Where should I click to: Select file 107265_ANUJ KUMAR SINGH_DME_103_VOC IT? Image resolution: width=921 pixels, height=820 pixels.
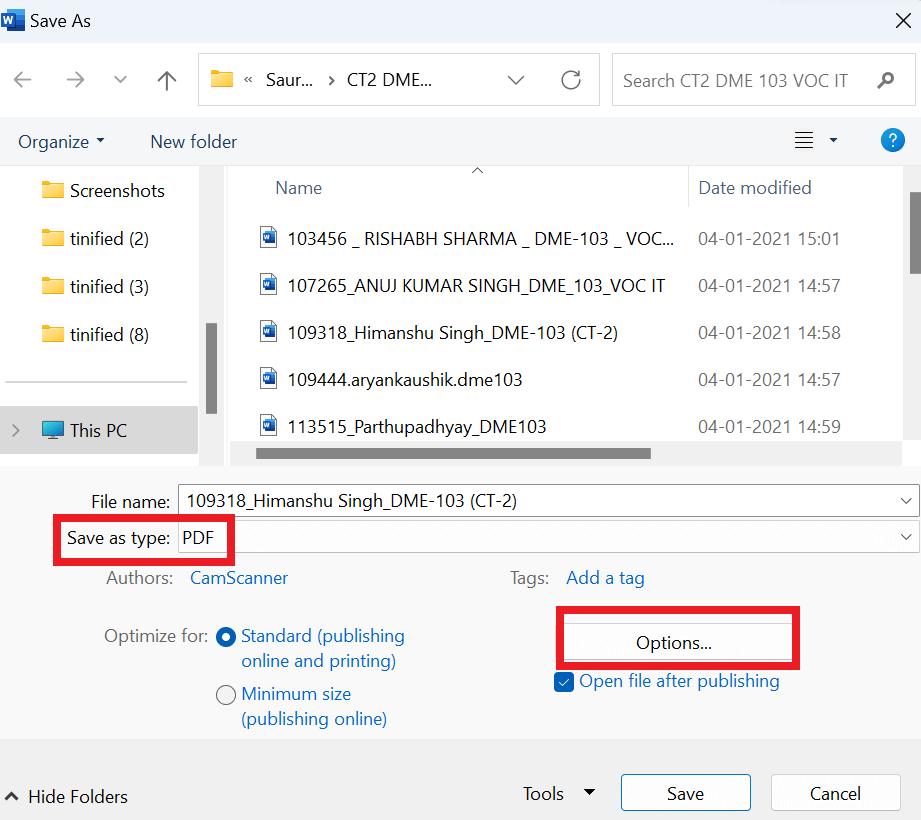[x=476, y=285]
